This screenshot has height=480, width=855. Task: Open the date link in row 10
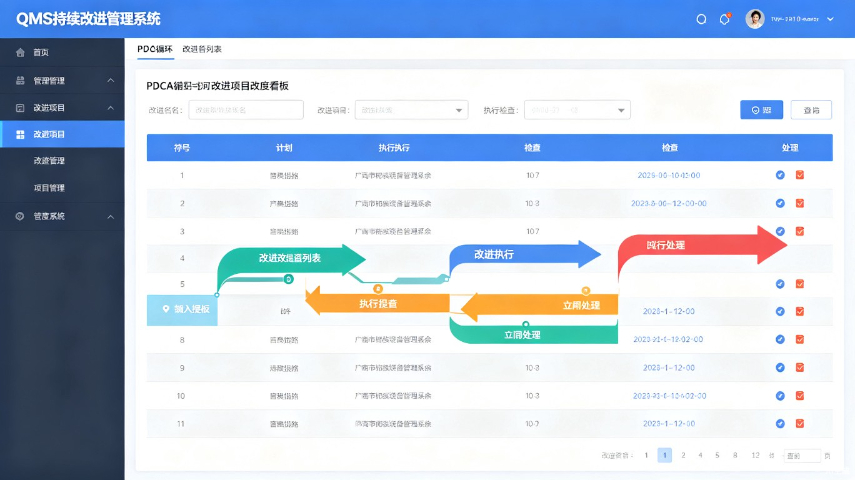(x=669, y=396)
